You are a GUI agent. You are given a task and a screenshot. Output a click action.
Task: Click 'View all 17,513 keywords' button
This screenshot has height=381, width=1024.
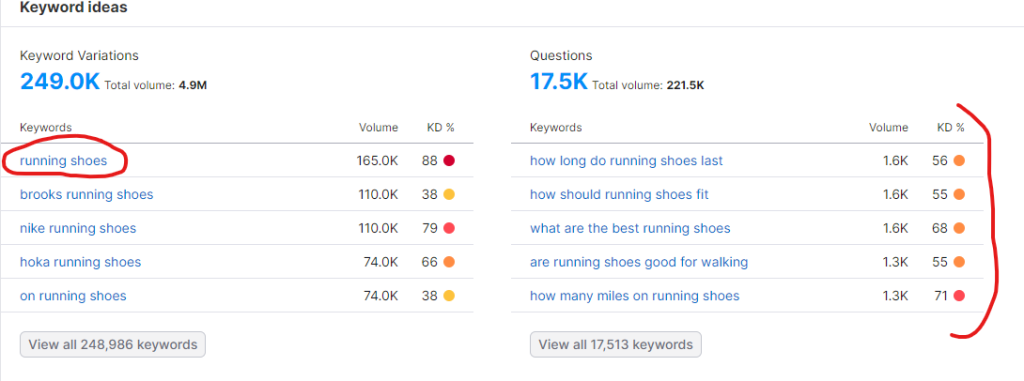point(615,344)
